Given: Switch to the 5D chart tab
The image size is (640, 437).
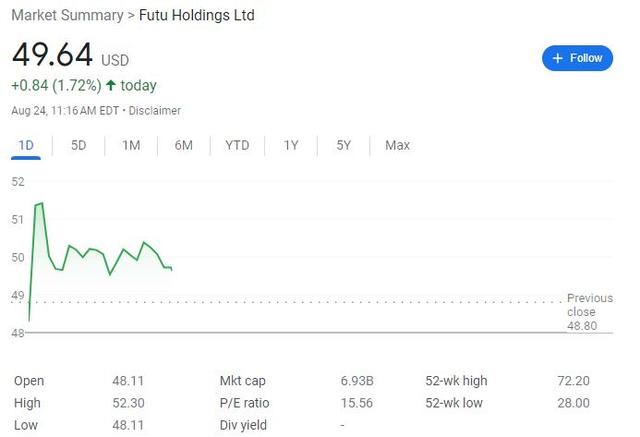Looking at the screenshot, I should [x=78, y=145].
